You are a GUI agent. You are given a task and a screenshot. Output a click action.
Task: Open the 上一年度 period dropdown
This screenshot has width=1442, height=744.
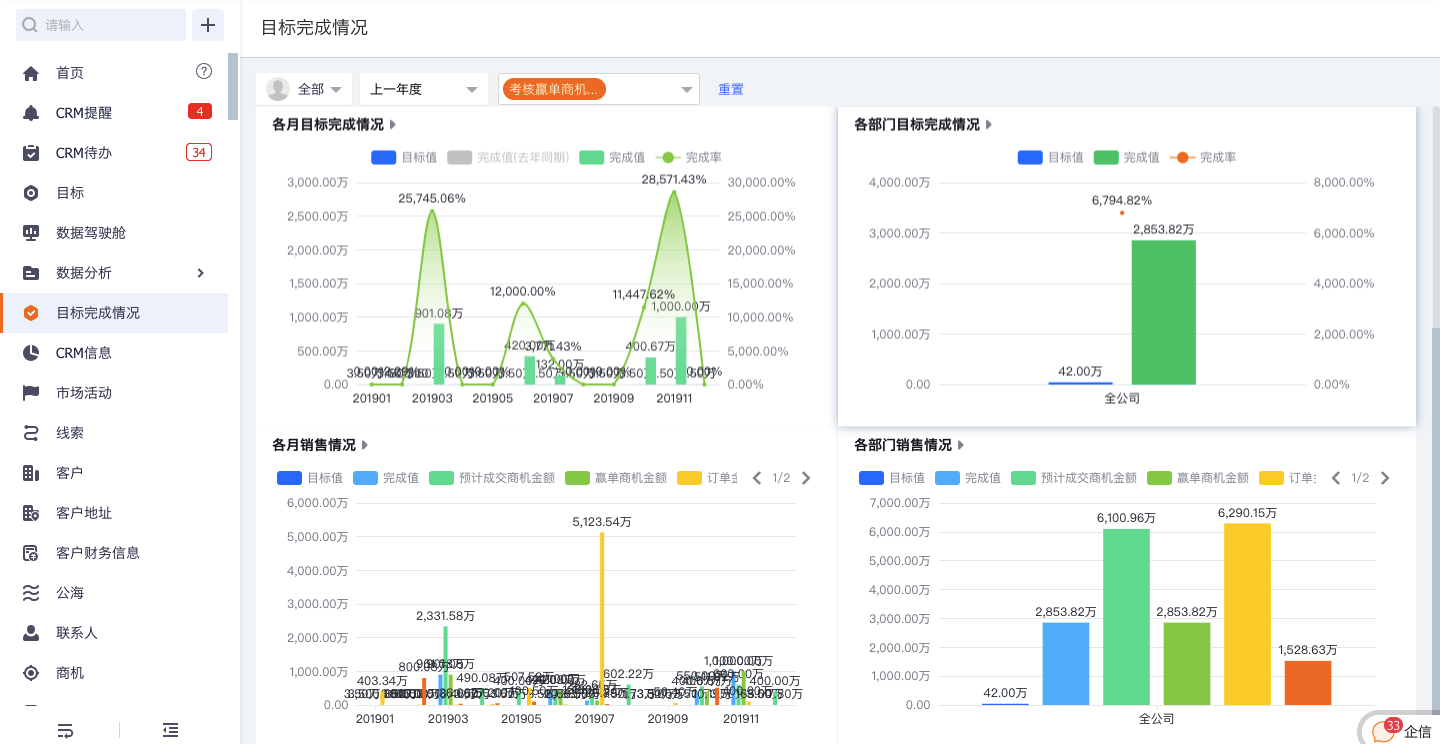[424, 89]
